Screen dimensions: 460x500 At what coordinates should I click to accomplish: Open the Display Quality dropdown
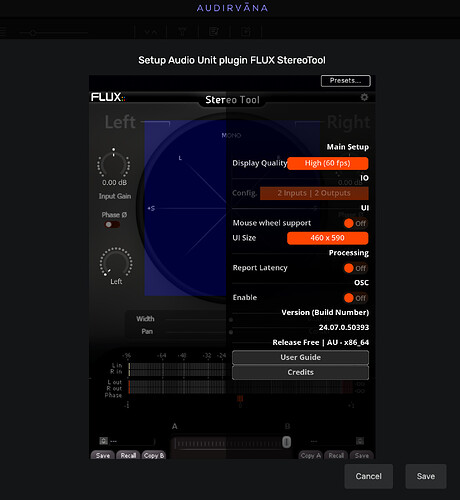coord(328,163)
